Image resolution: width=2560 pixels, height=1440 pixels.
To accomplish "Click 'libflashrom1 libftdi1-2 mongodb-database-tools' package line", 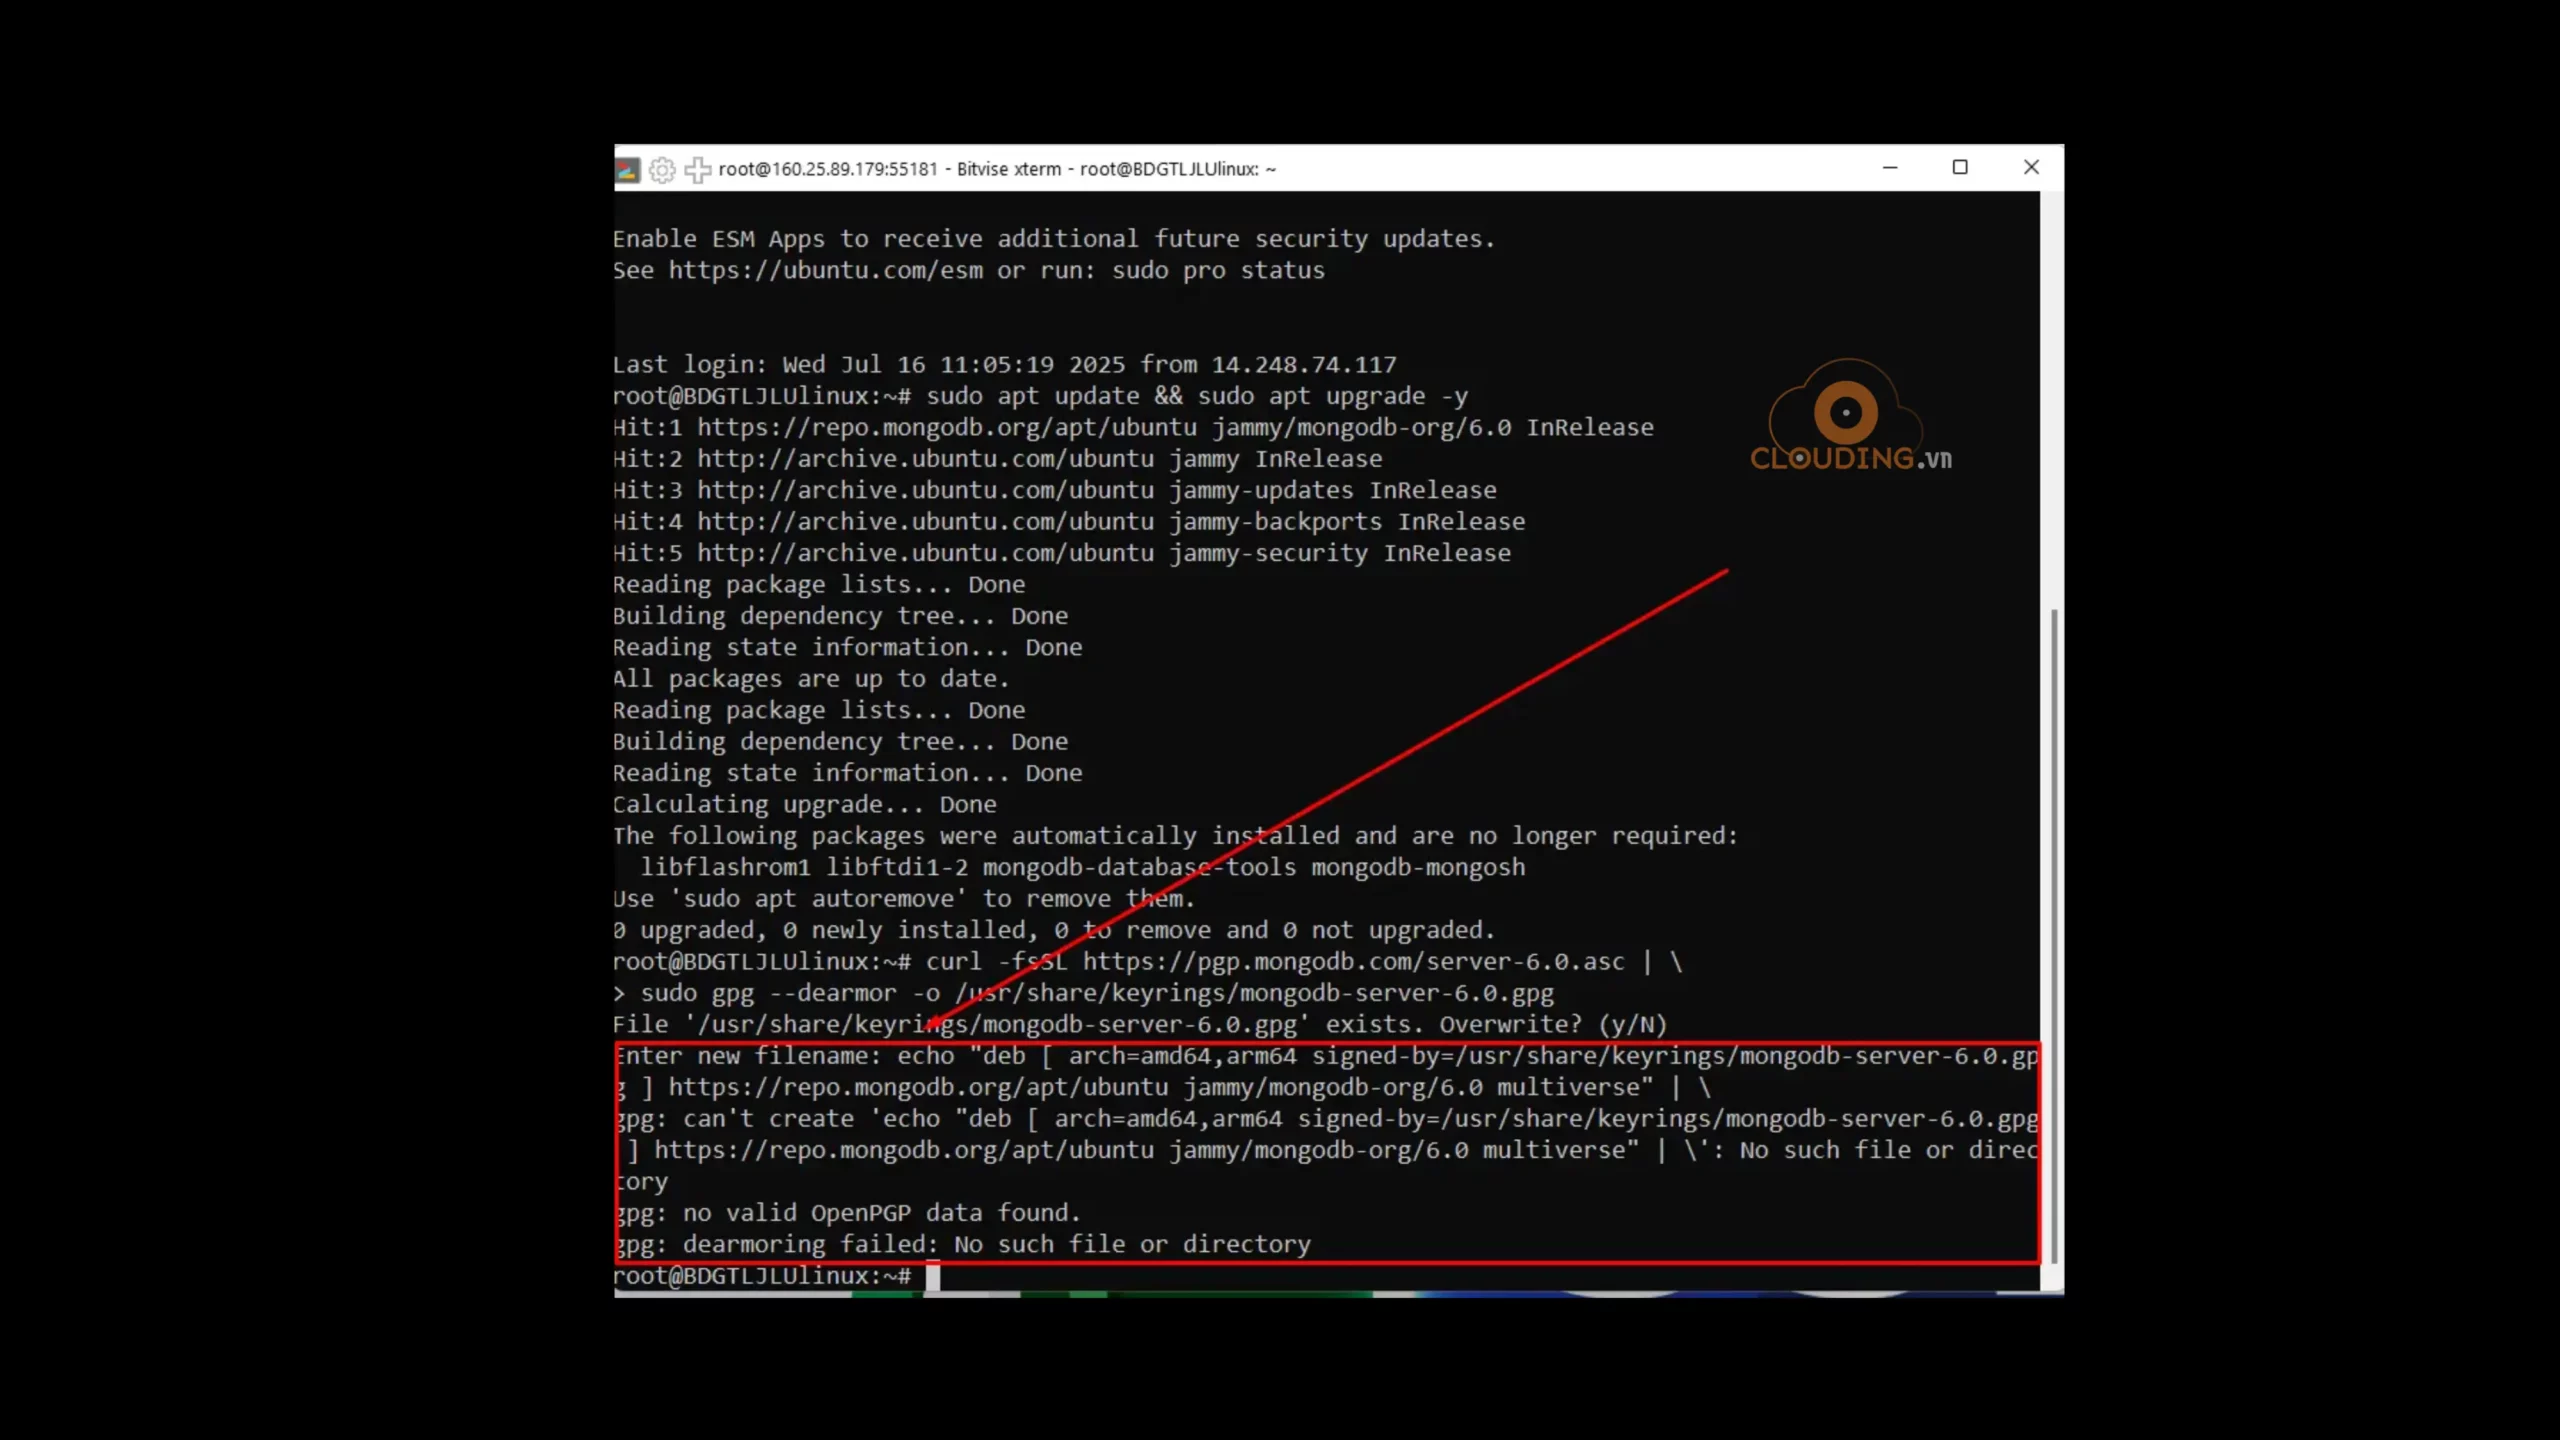I will click(x=1083, y=868).
